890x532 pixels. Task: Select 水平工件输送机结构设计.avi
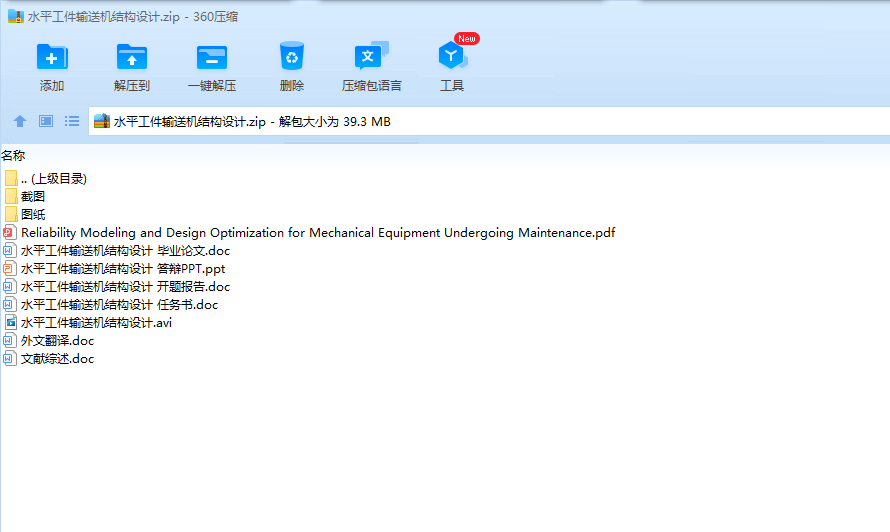(x=96, y=322)
